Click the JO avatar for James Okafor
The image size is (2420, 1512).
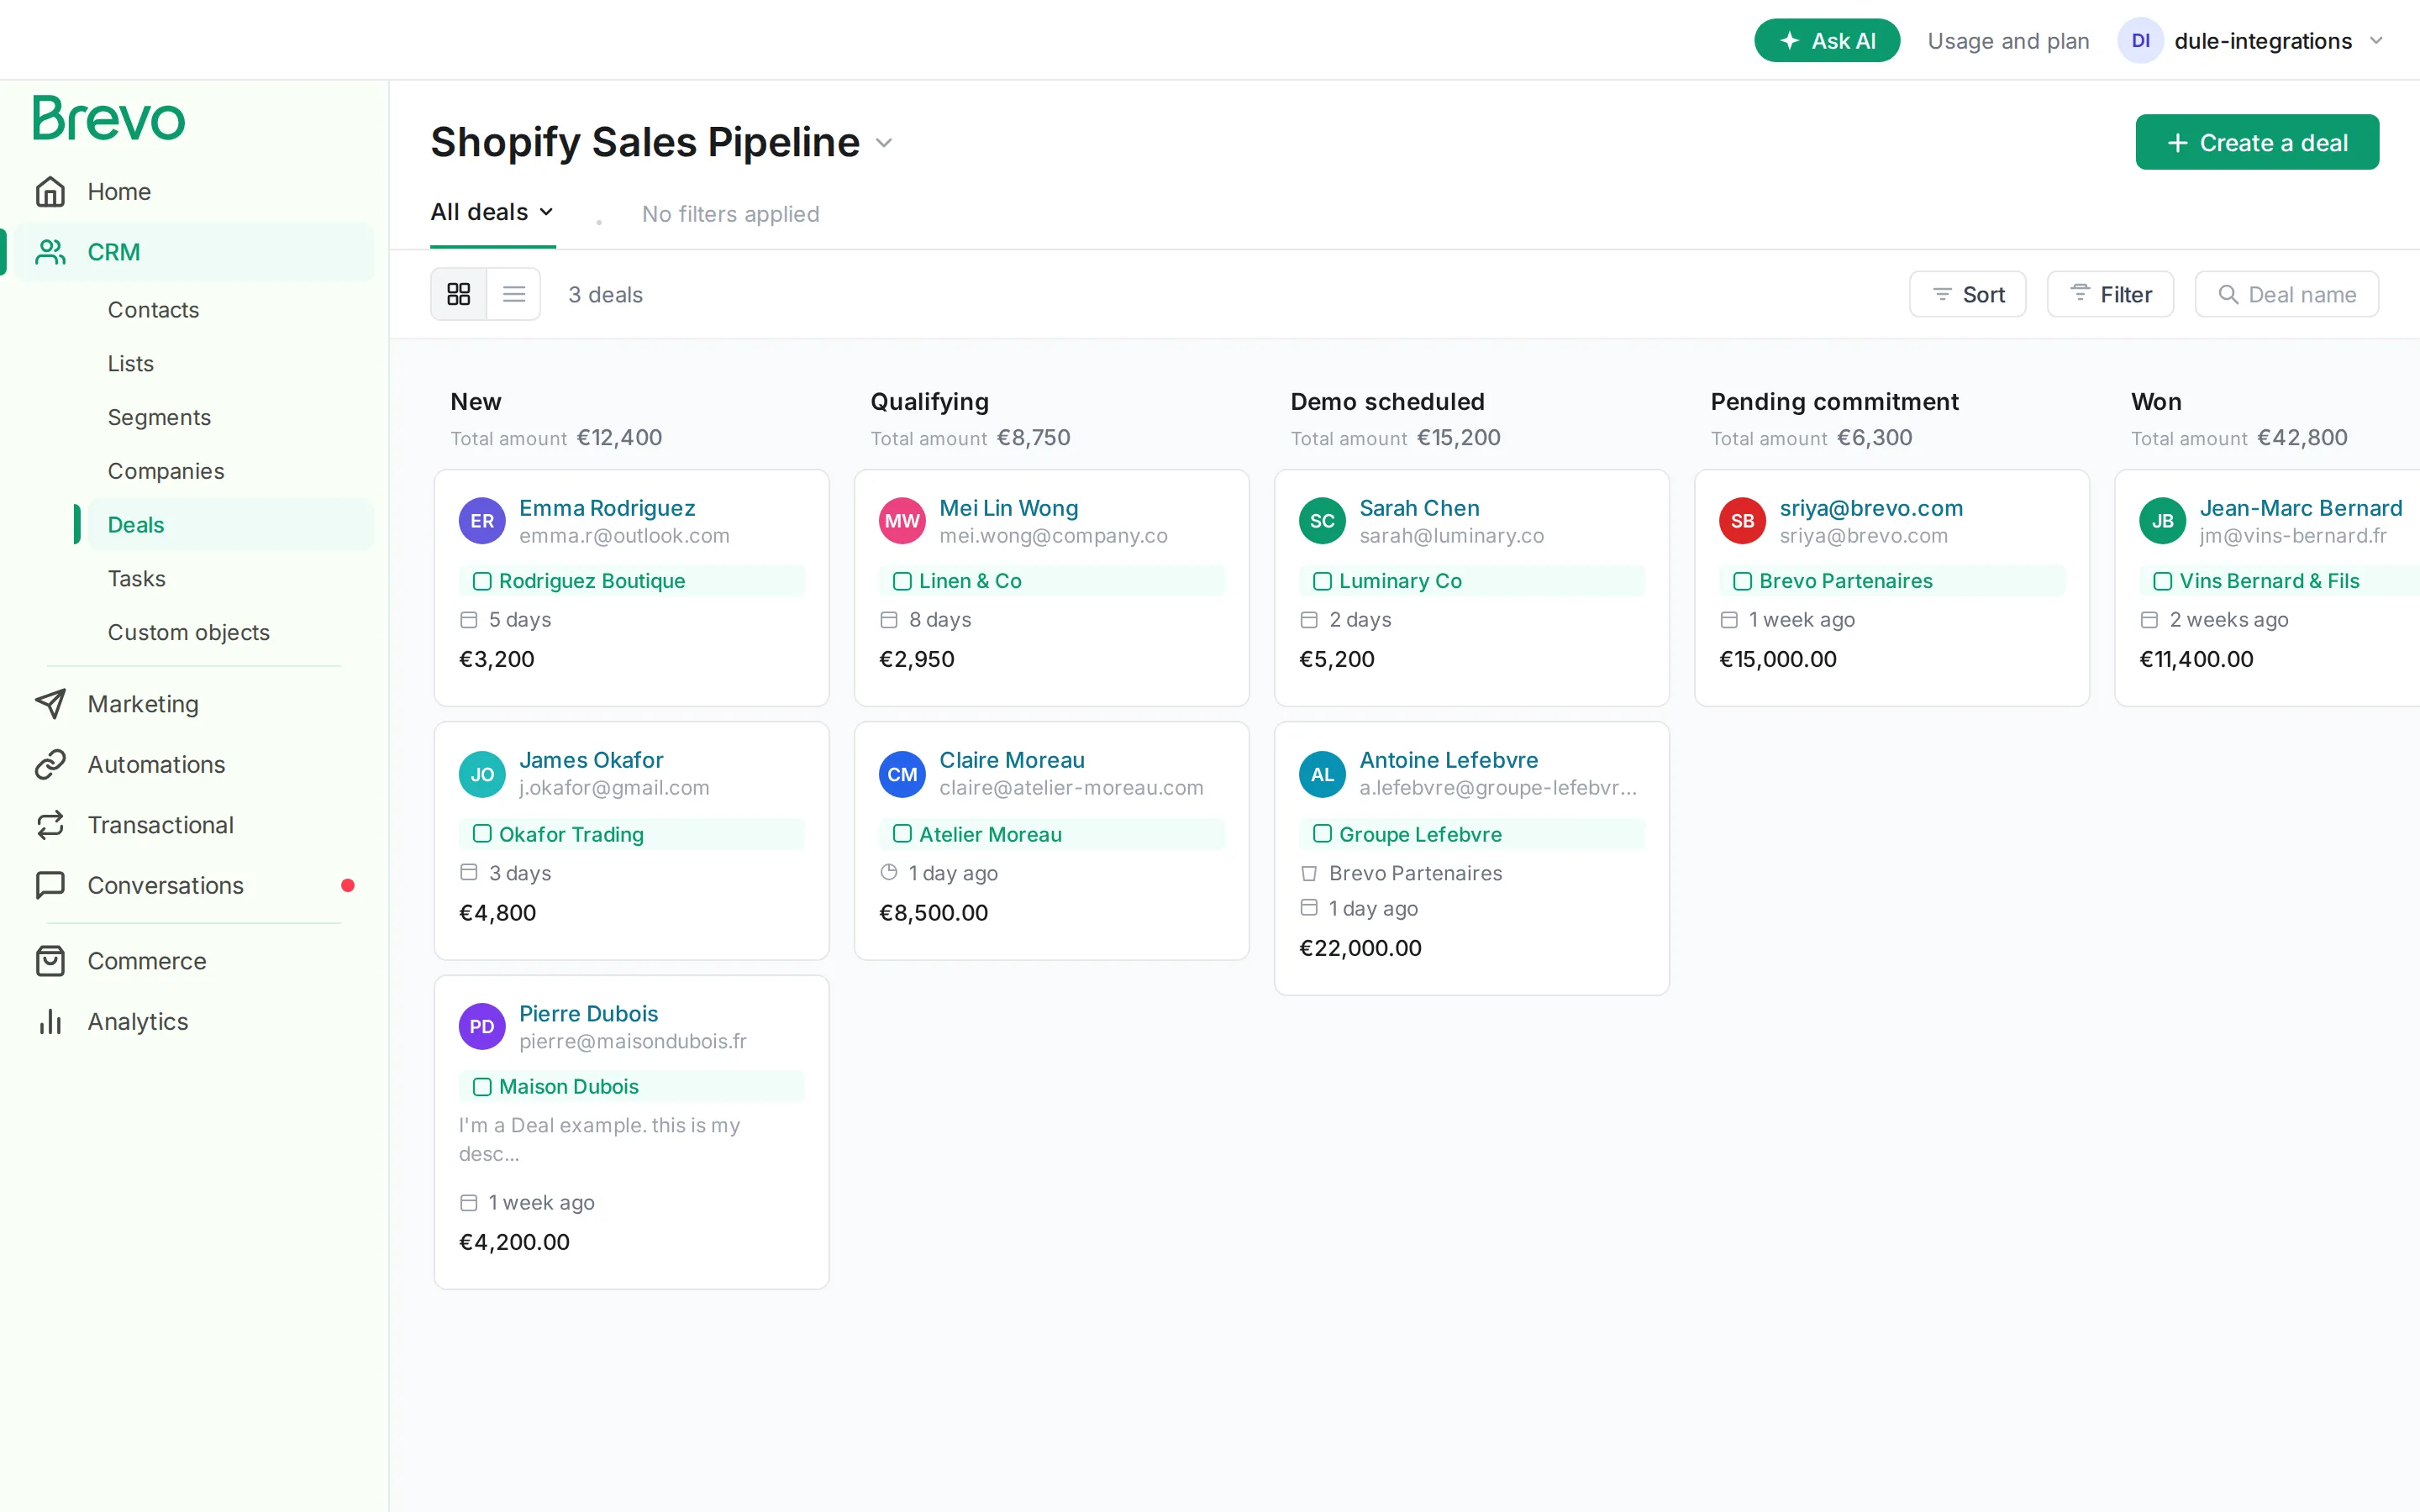point(482,774)
